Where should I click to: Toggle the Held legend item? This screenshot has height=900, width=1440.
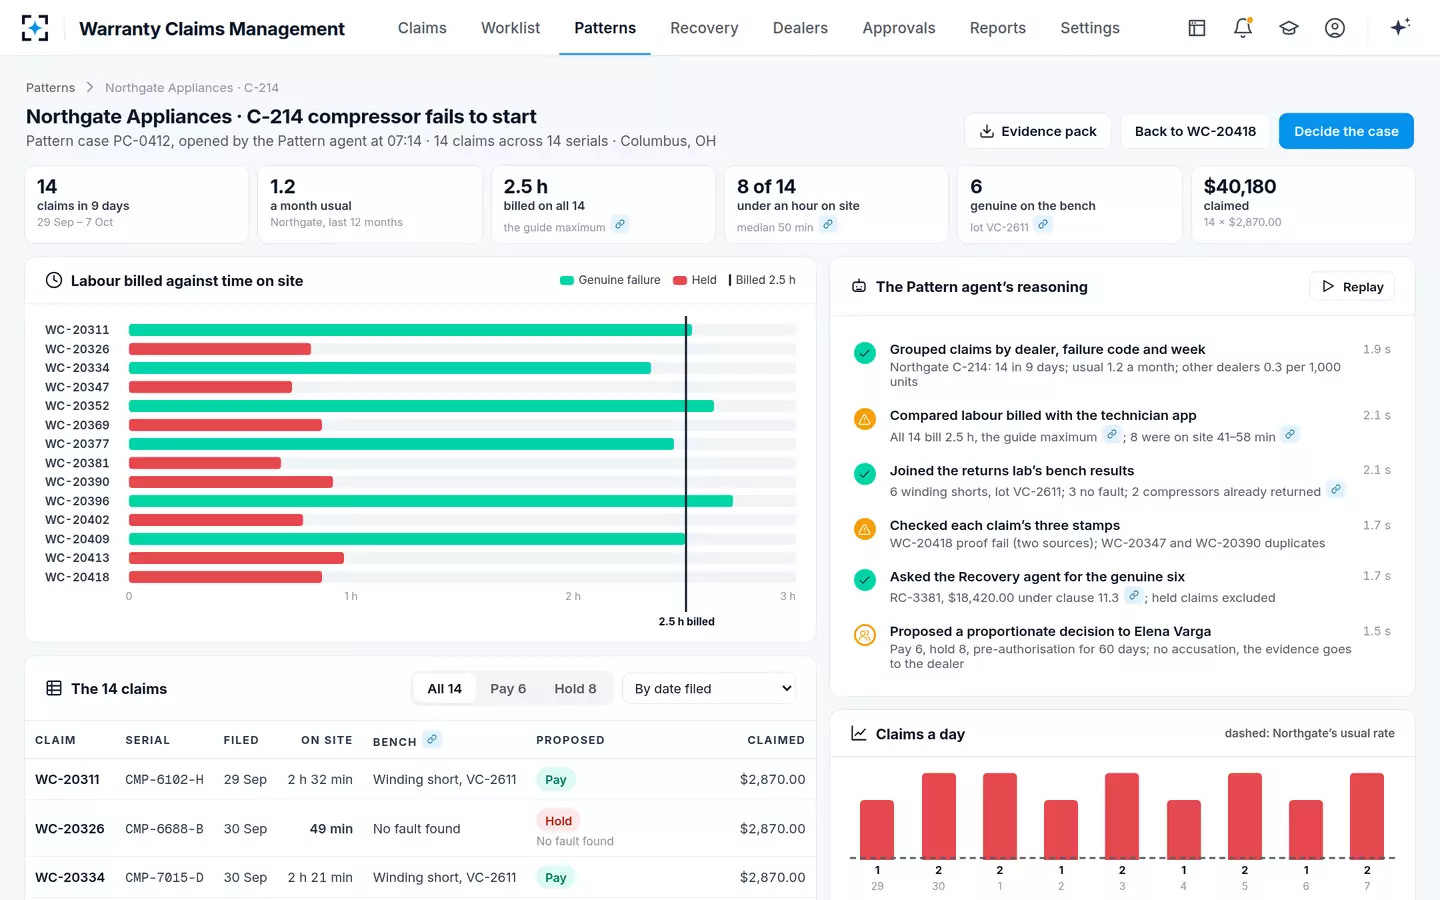point(695,280)
